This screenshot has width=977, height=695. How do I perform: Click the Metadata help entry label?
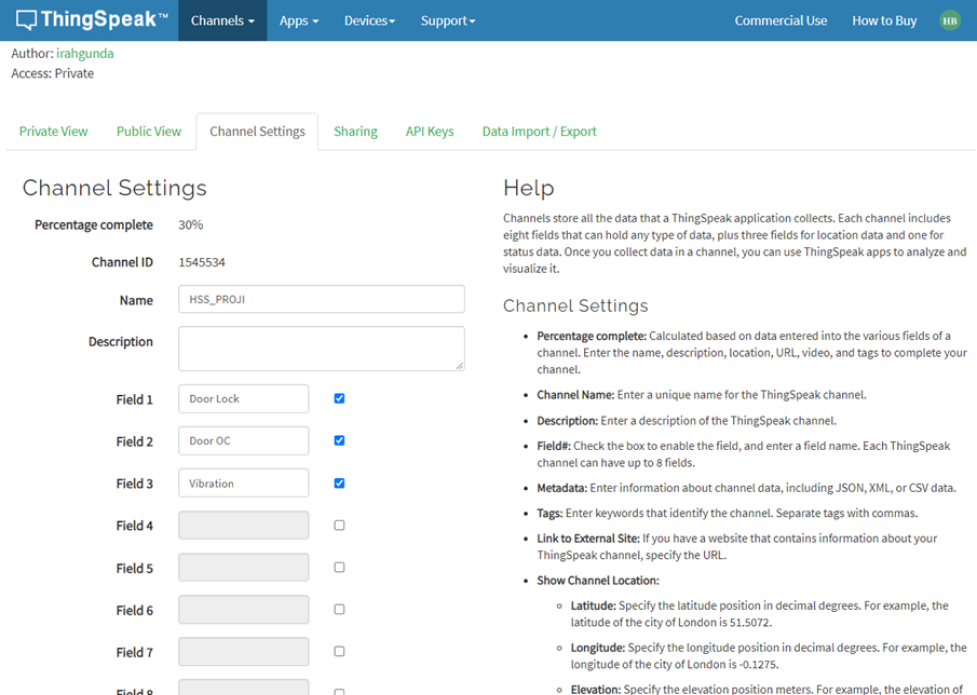pyautogui.click(x=562, y=488)
